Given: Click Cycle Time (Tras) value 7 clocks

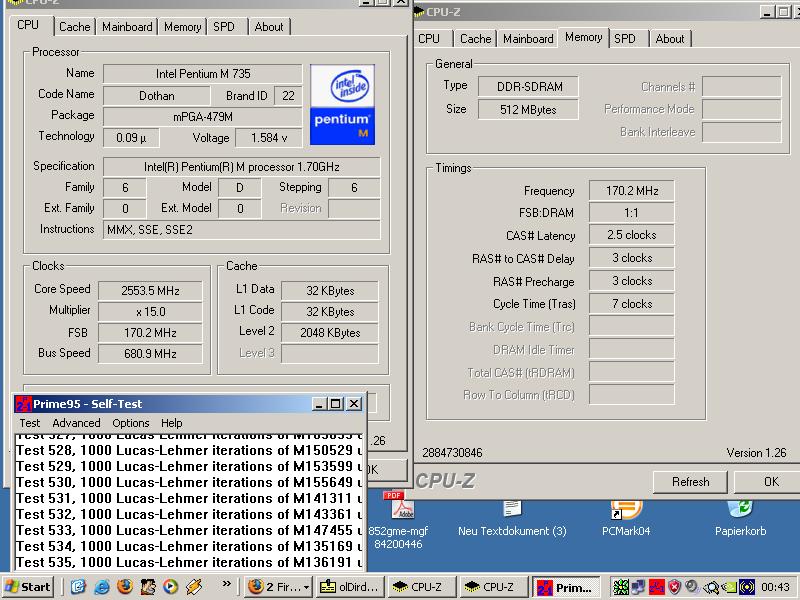Looking at the screenshot, I should 631,304.
